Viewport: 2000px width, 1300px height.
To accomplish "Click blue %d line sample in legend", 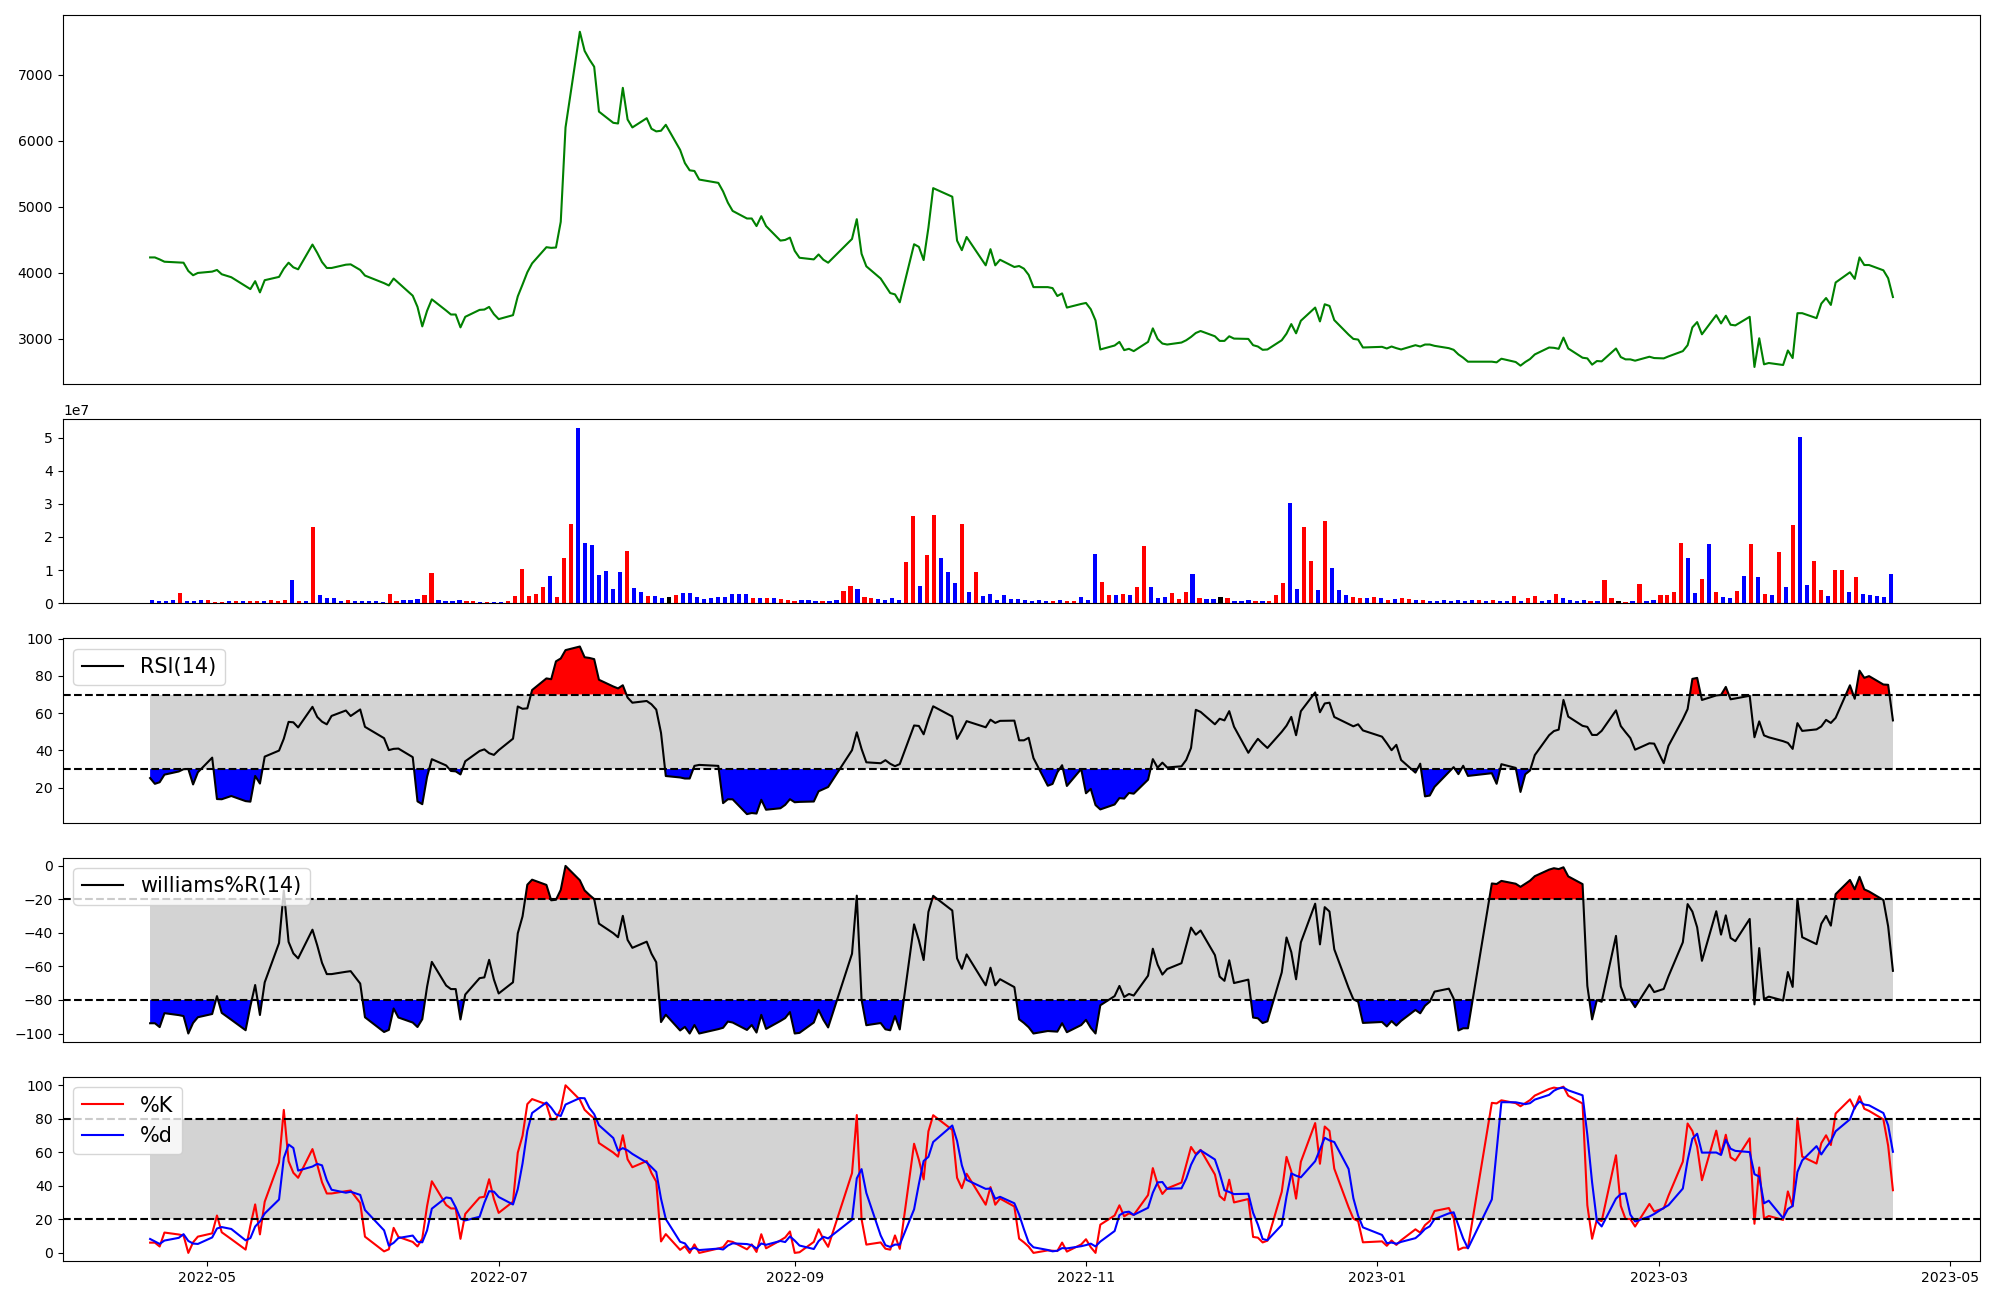I will [103, 1135].
